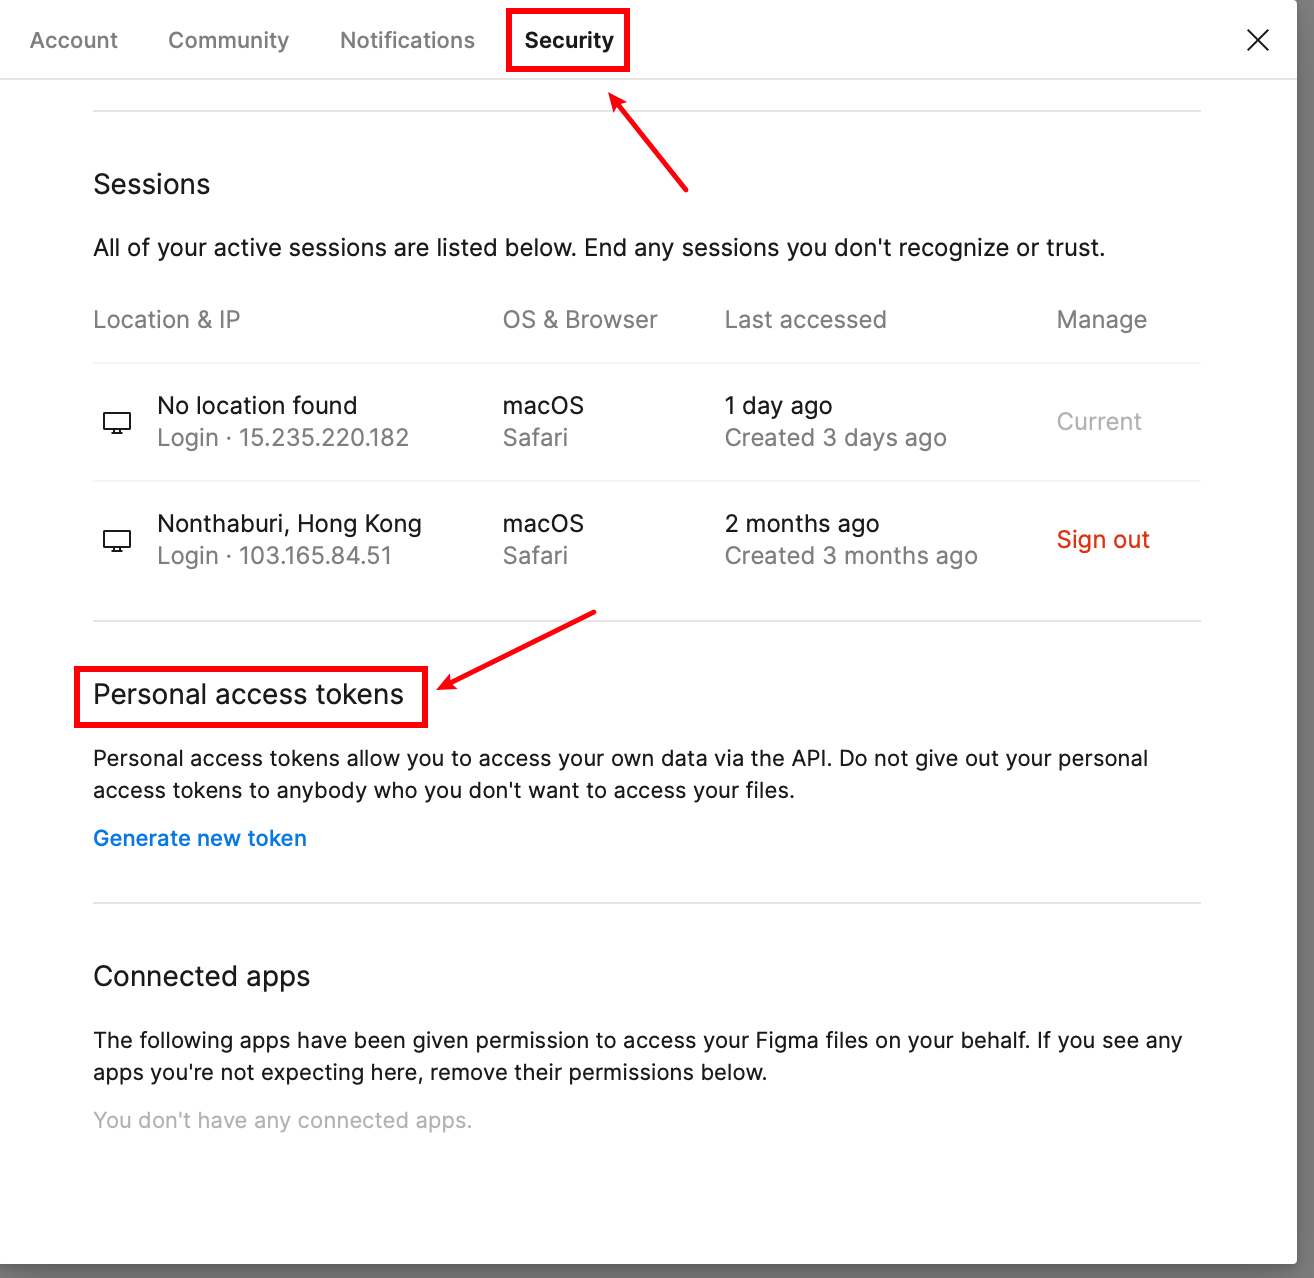Screen dimensions: 1314x1278
Task: Click the Location & IP column header
Action: [x=166, y=319]
